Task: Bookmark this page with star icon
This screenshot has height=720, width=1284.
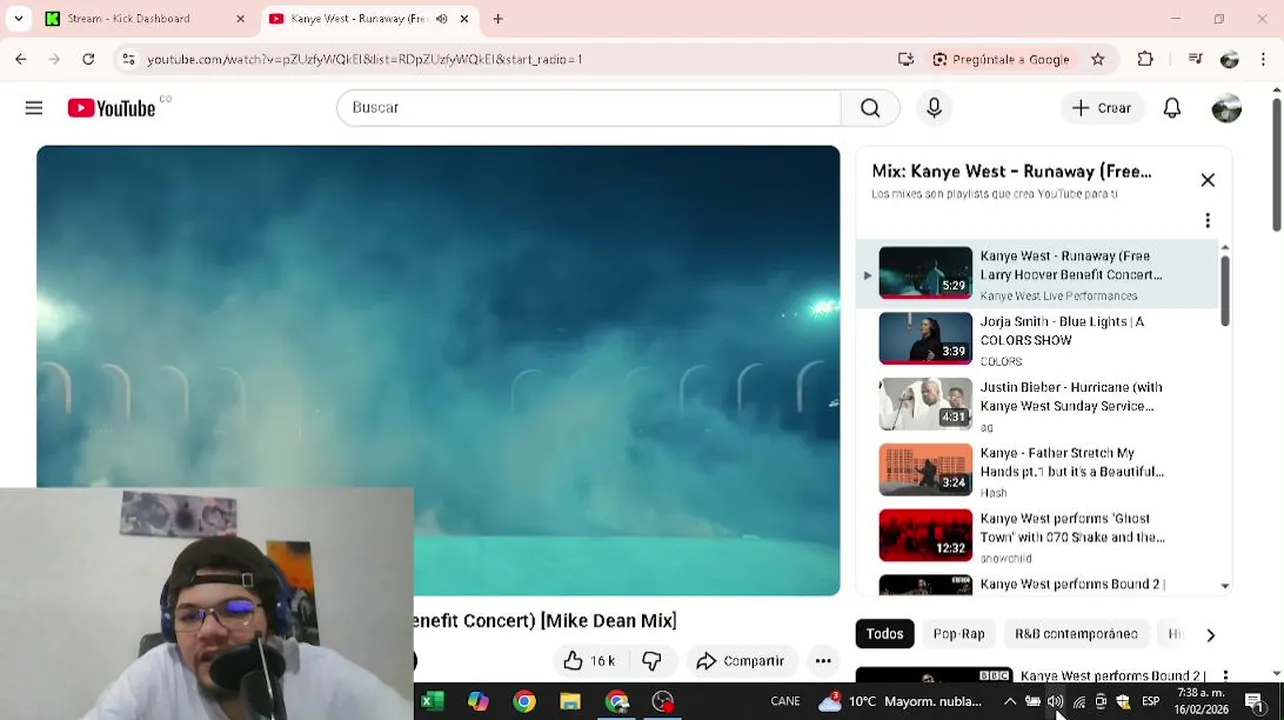Action: 1098,59
